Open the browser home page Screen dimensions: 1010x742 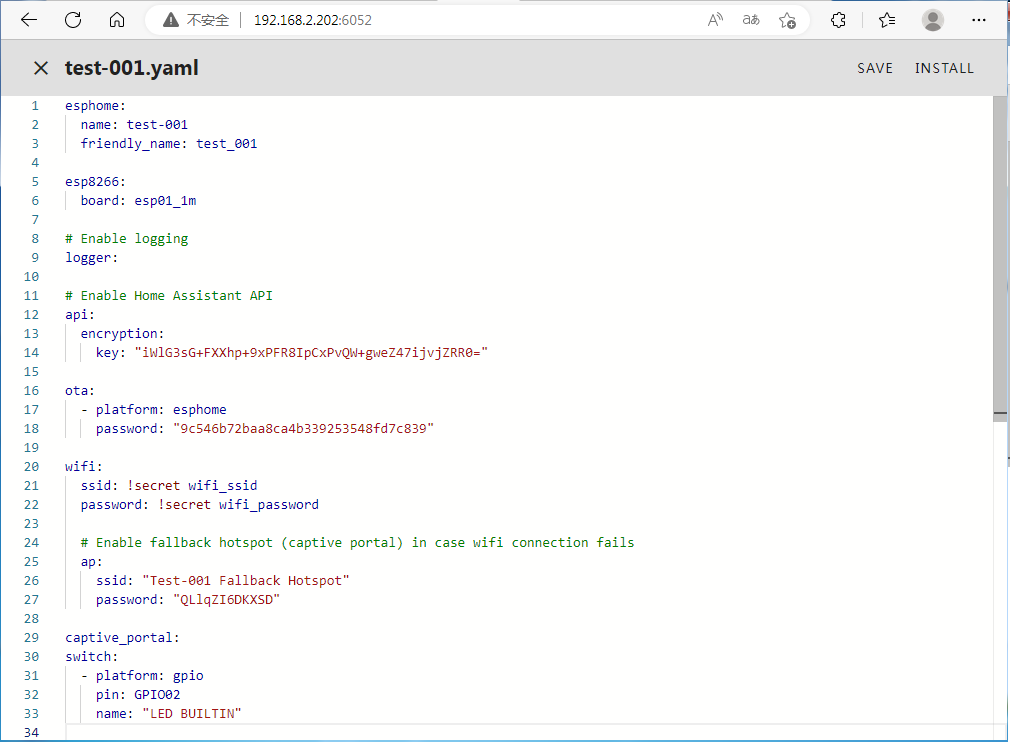[117, 20]
